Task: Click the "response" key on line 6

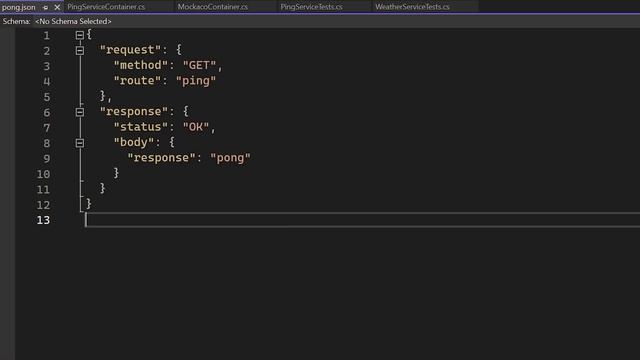Action: 134,111
